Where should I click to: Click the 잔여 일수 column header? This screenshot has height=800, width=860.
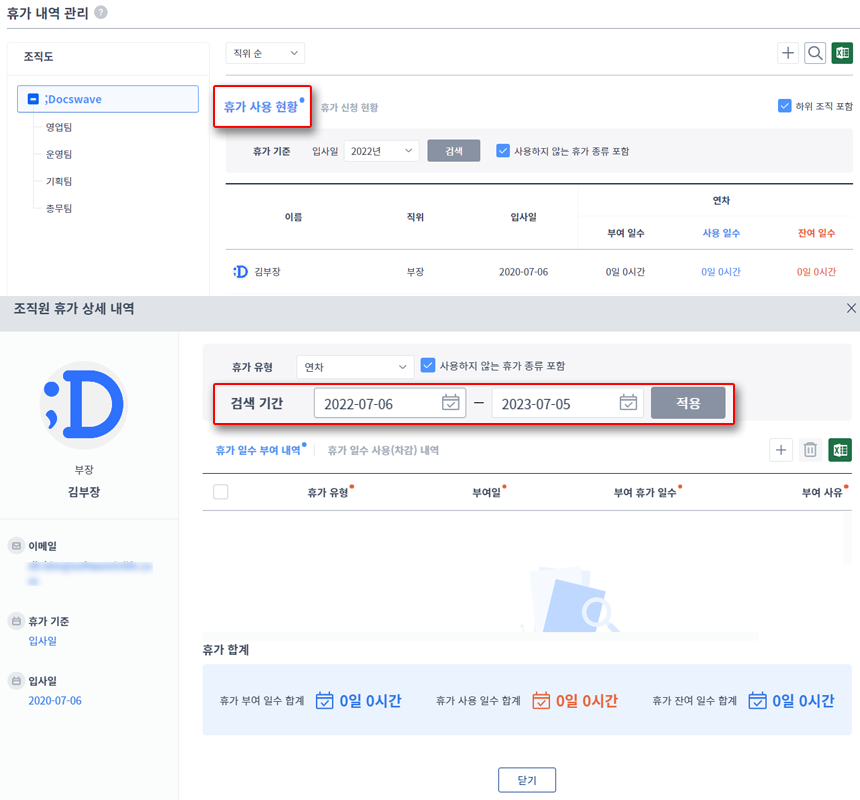tap(816, 233)
